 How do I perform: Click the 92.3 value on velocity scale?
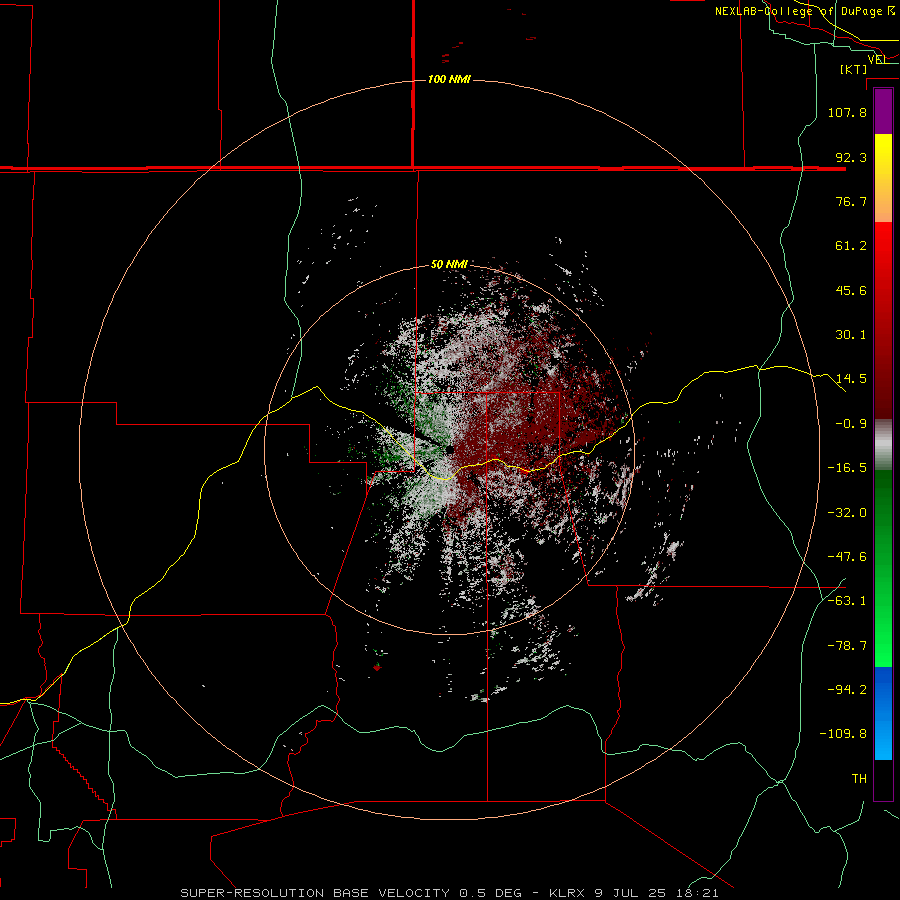(851, 157)
